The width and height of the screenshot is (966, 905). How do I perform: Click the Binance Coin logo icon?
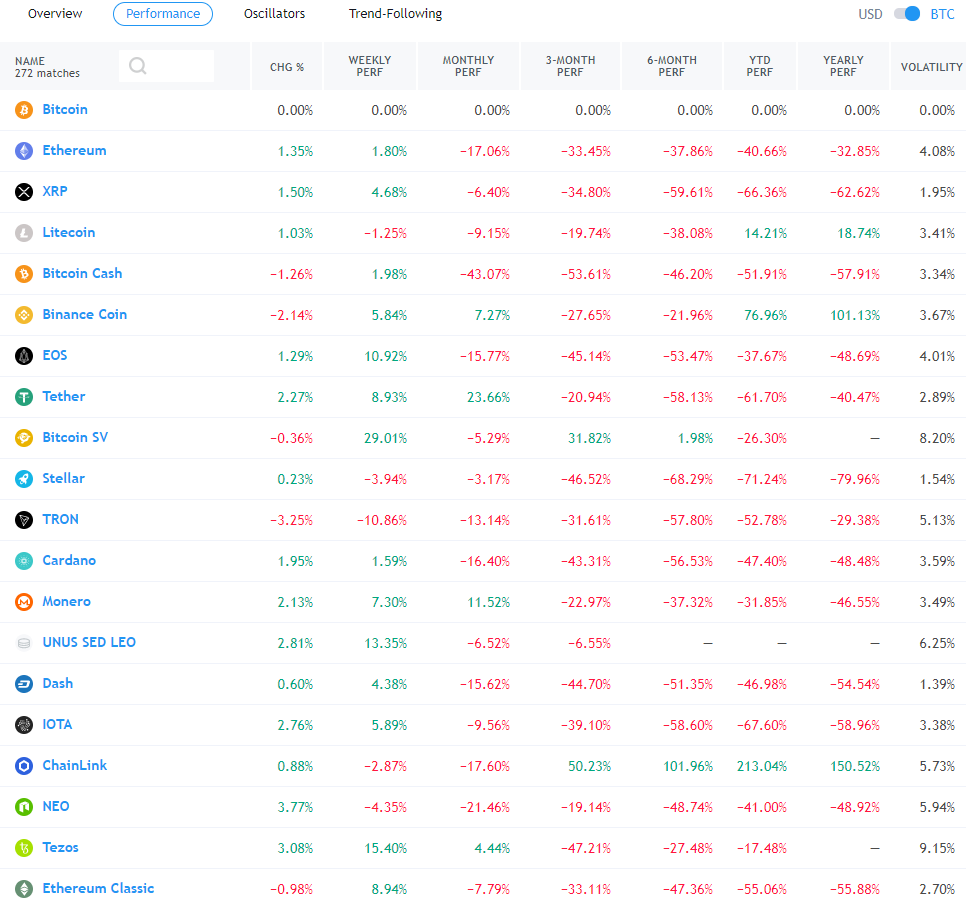tap(24, 315)
